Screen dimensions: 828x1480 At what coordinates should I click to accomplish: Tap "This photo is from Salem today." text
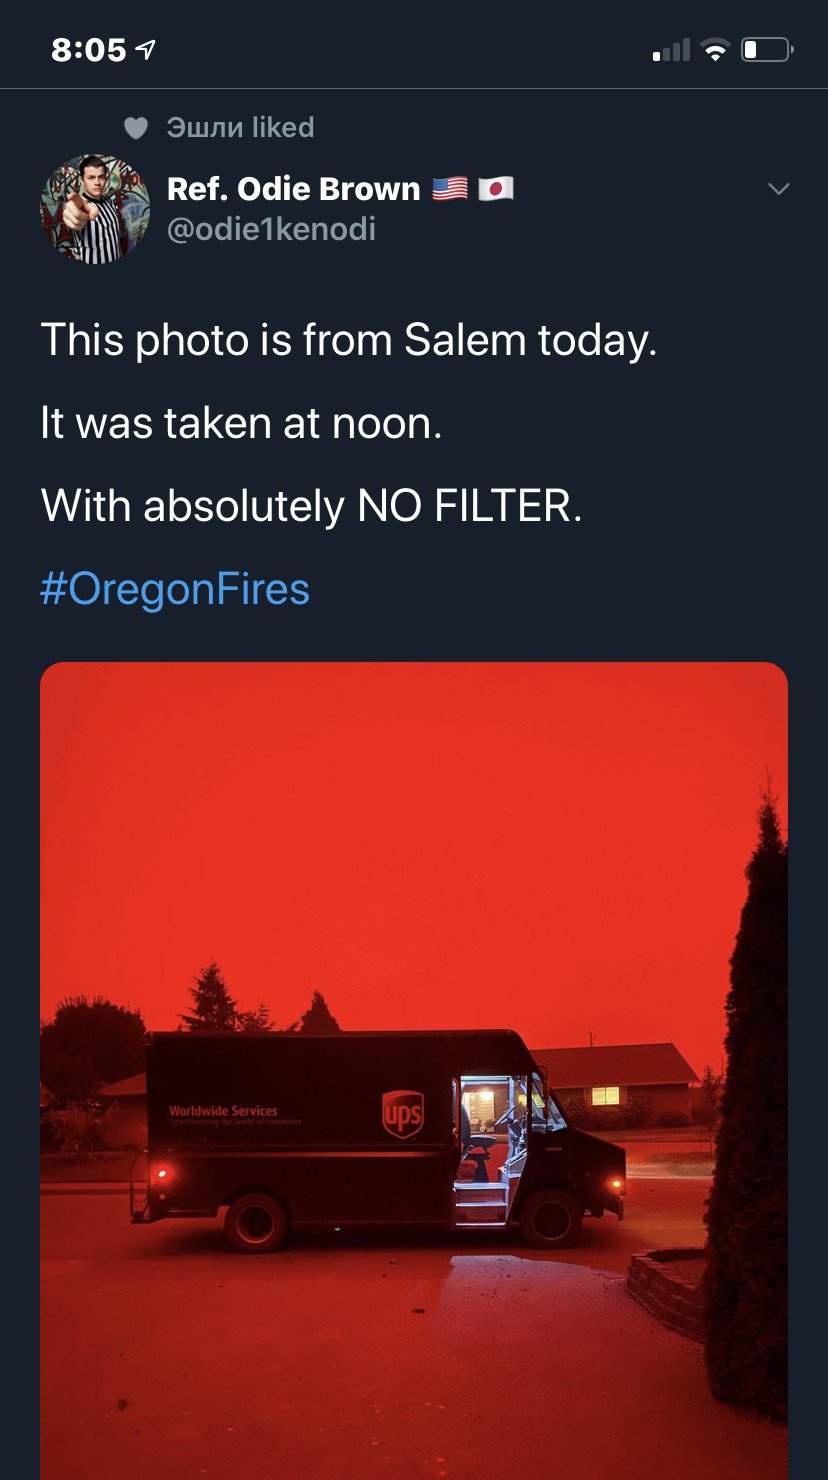tap(349, 341)
